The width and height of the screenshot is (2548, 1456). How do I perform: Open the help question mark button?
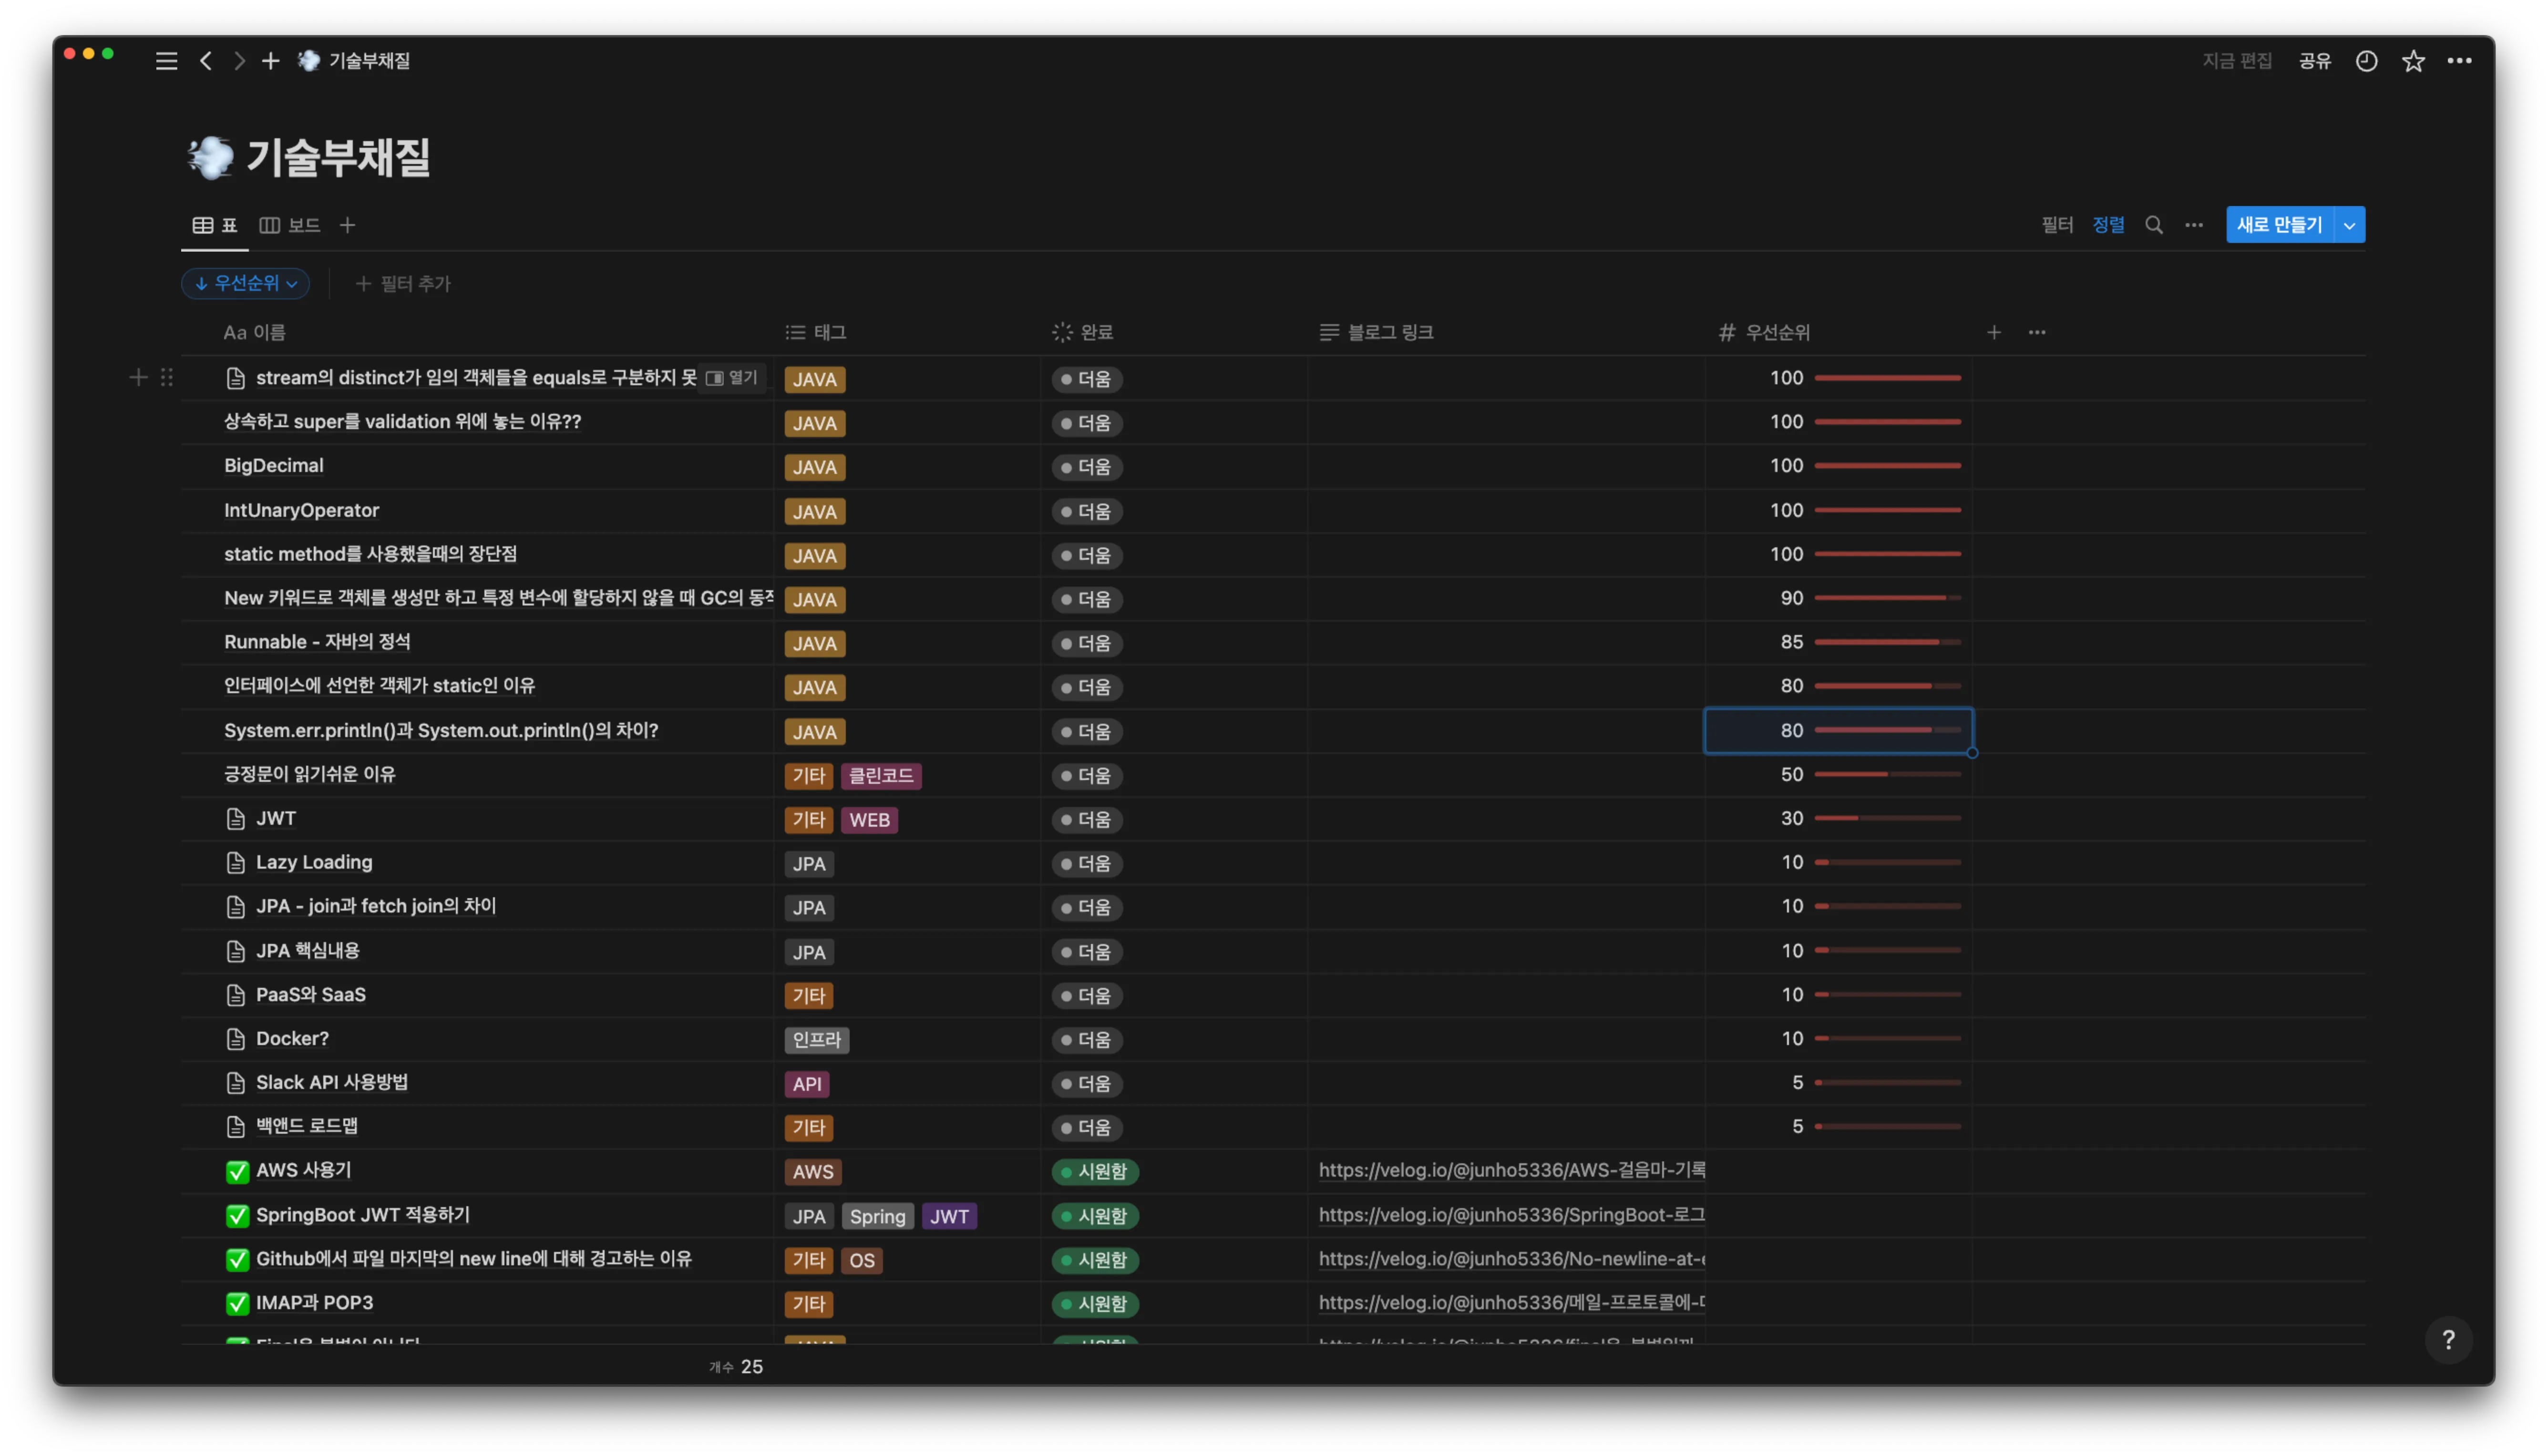pos(2448,1340)
